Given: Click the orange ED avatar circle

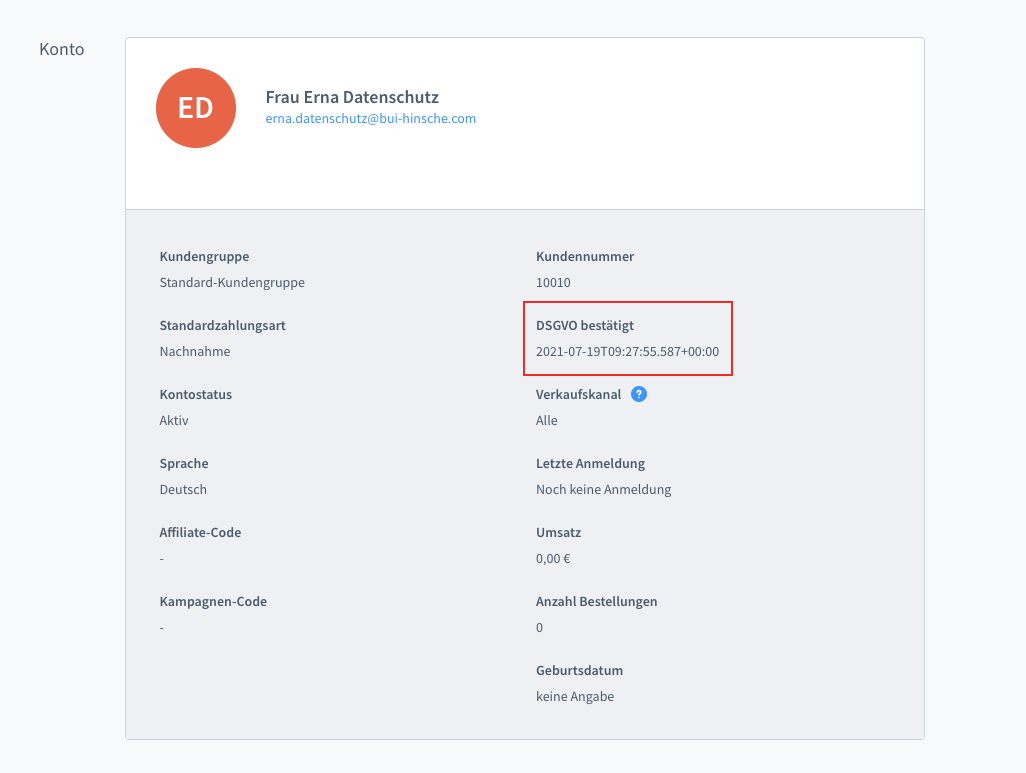Looking at the screenshot, I should pos(196,108).
